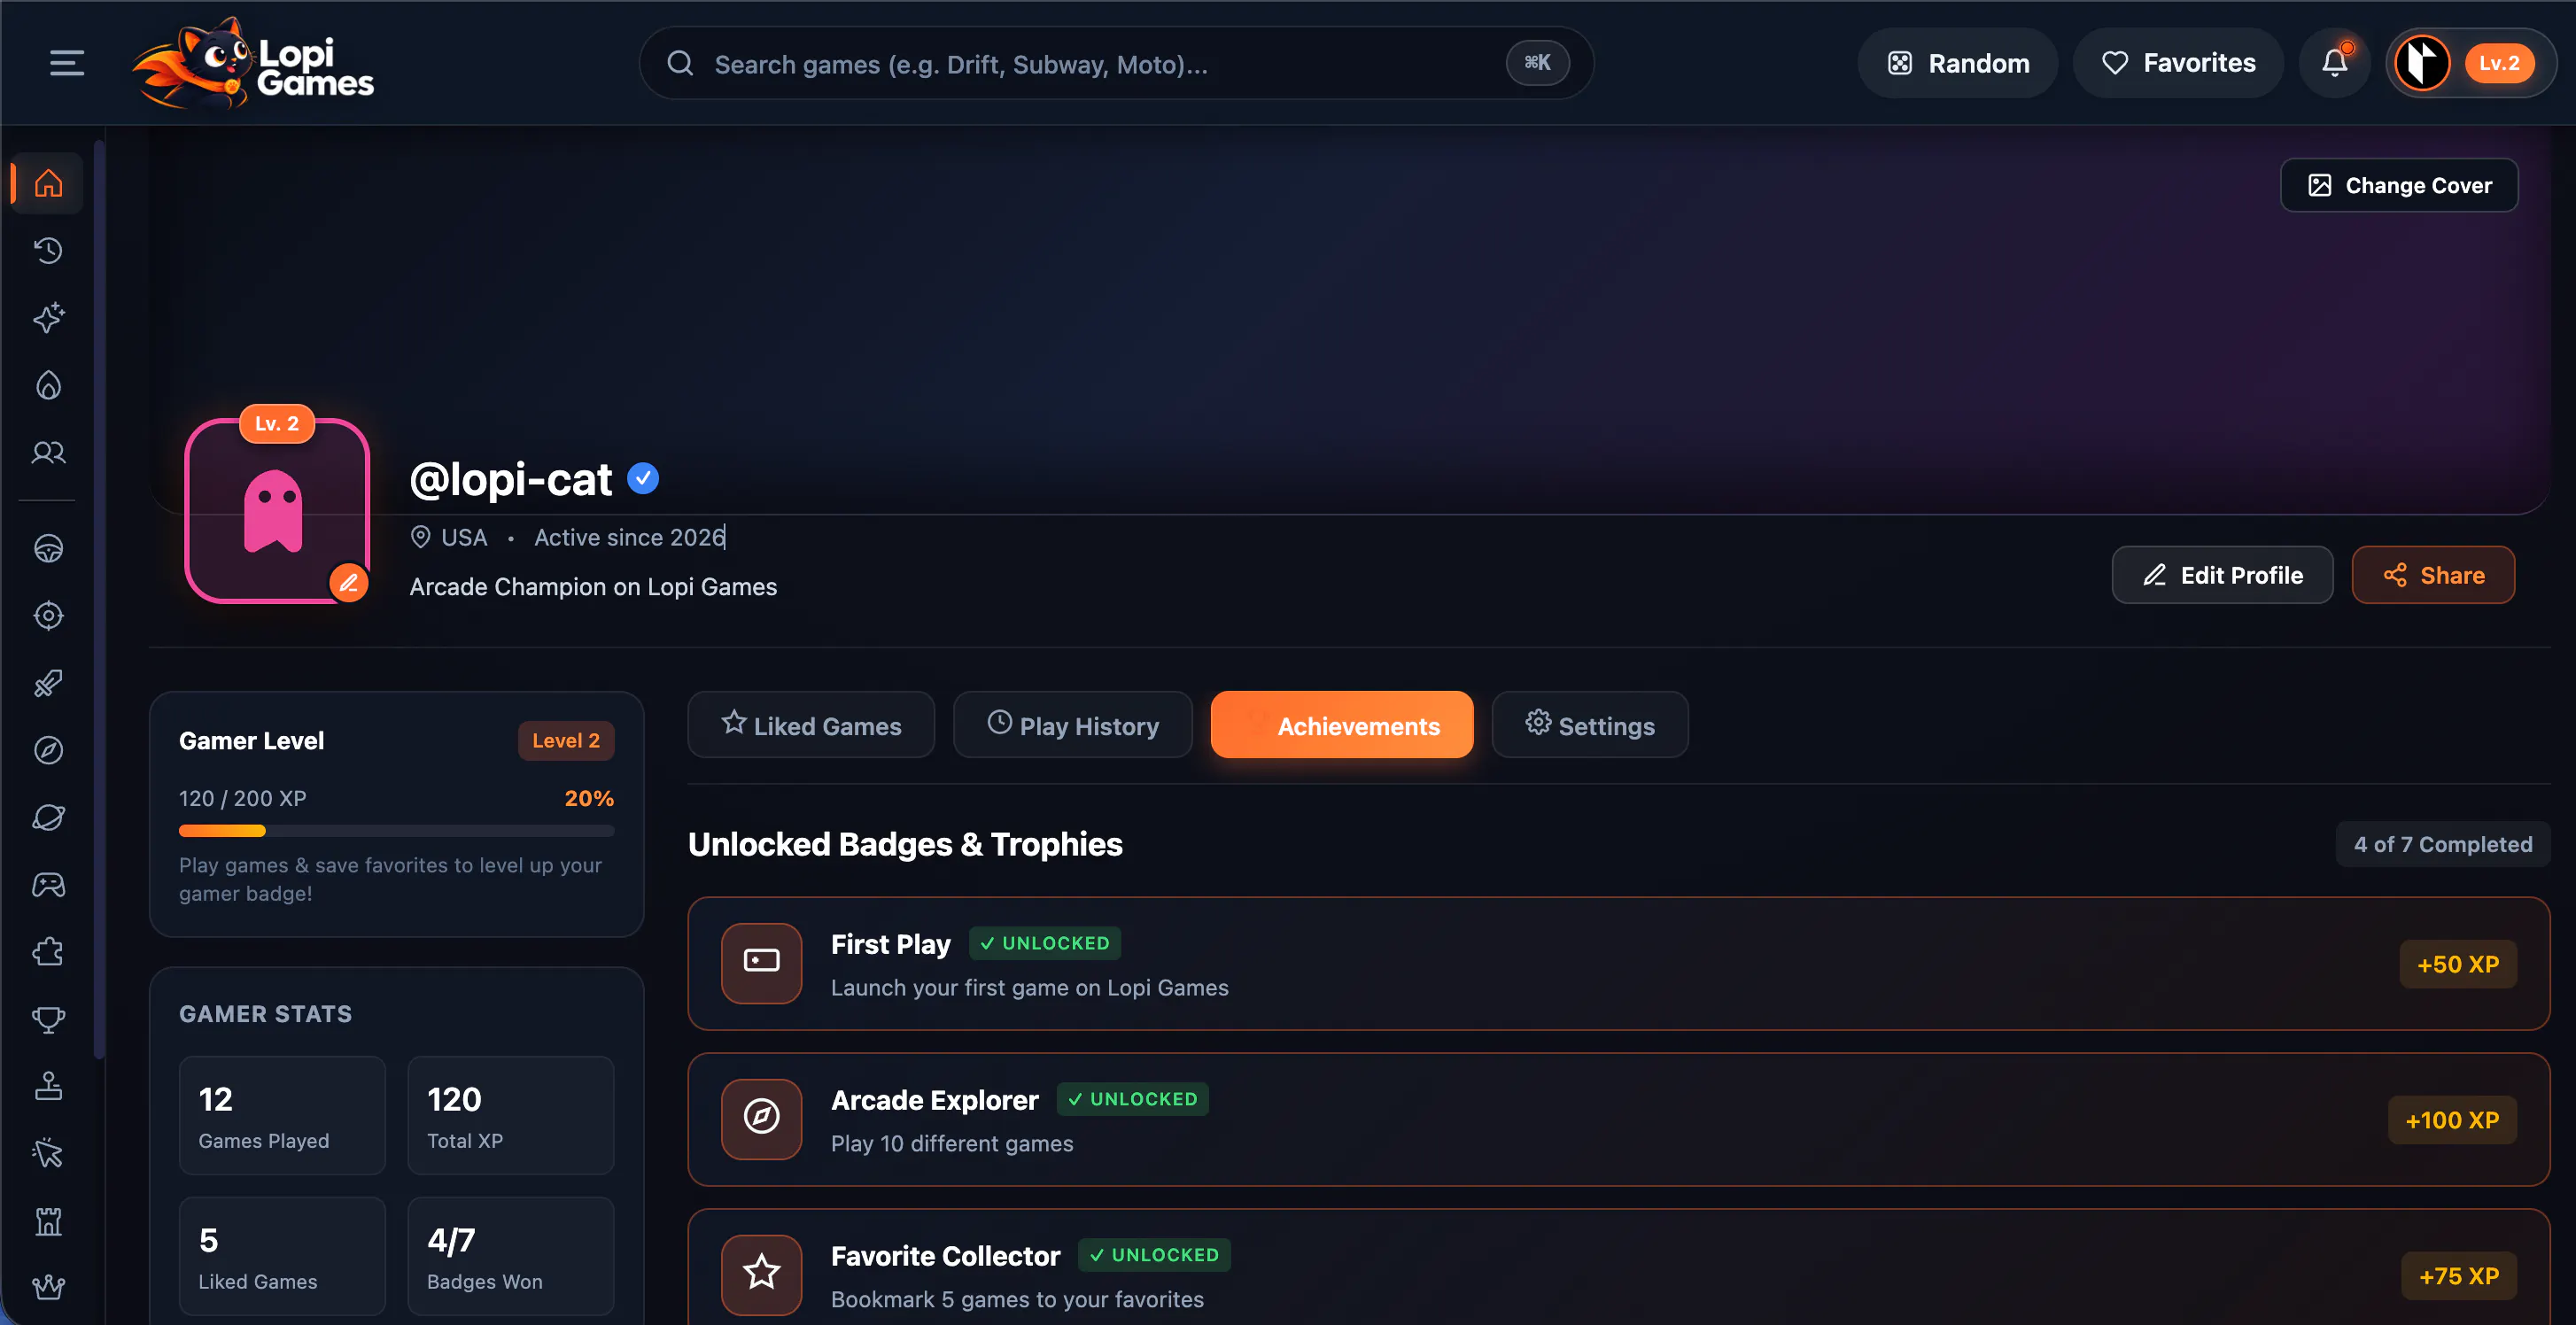Click the 12 Games Played stat card
Image resolution: width=2576 pixels, height=1325 pixels.
pos(282,1115)
